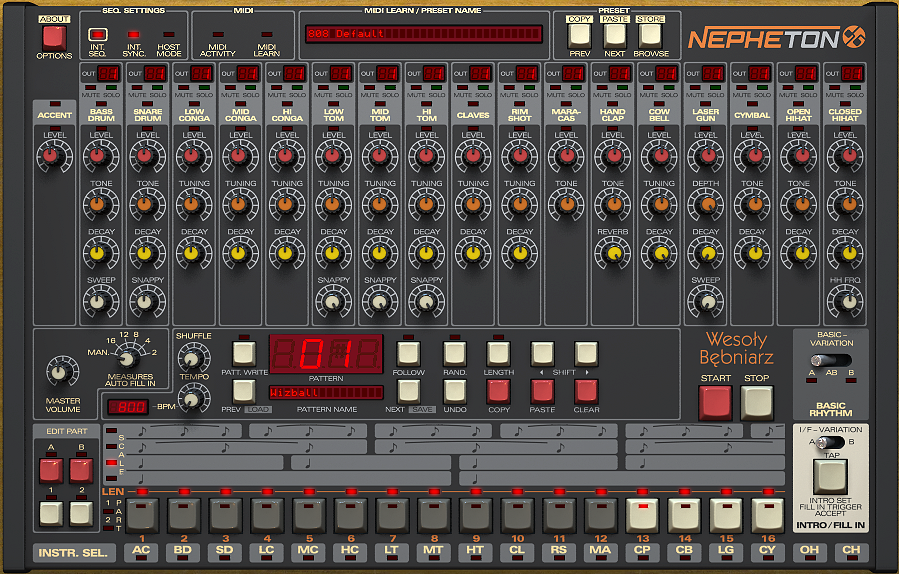The height and width of the screenshot is (574, 899).
Task: Open Cymbal output selector
Action: pos(758,73)
